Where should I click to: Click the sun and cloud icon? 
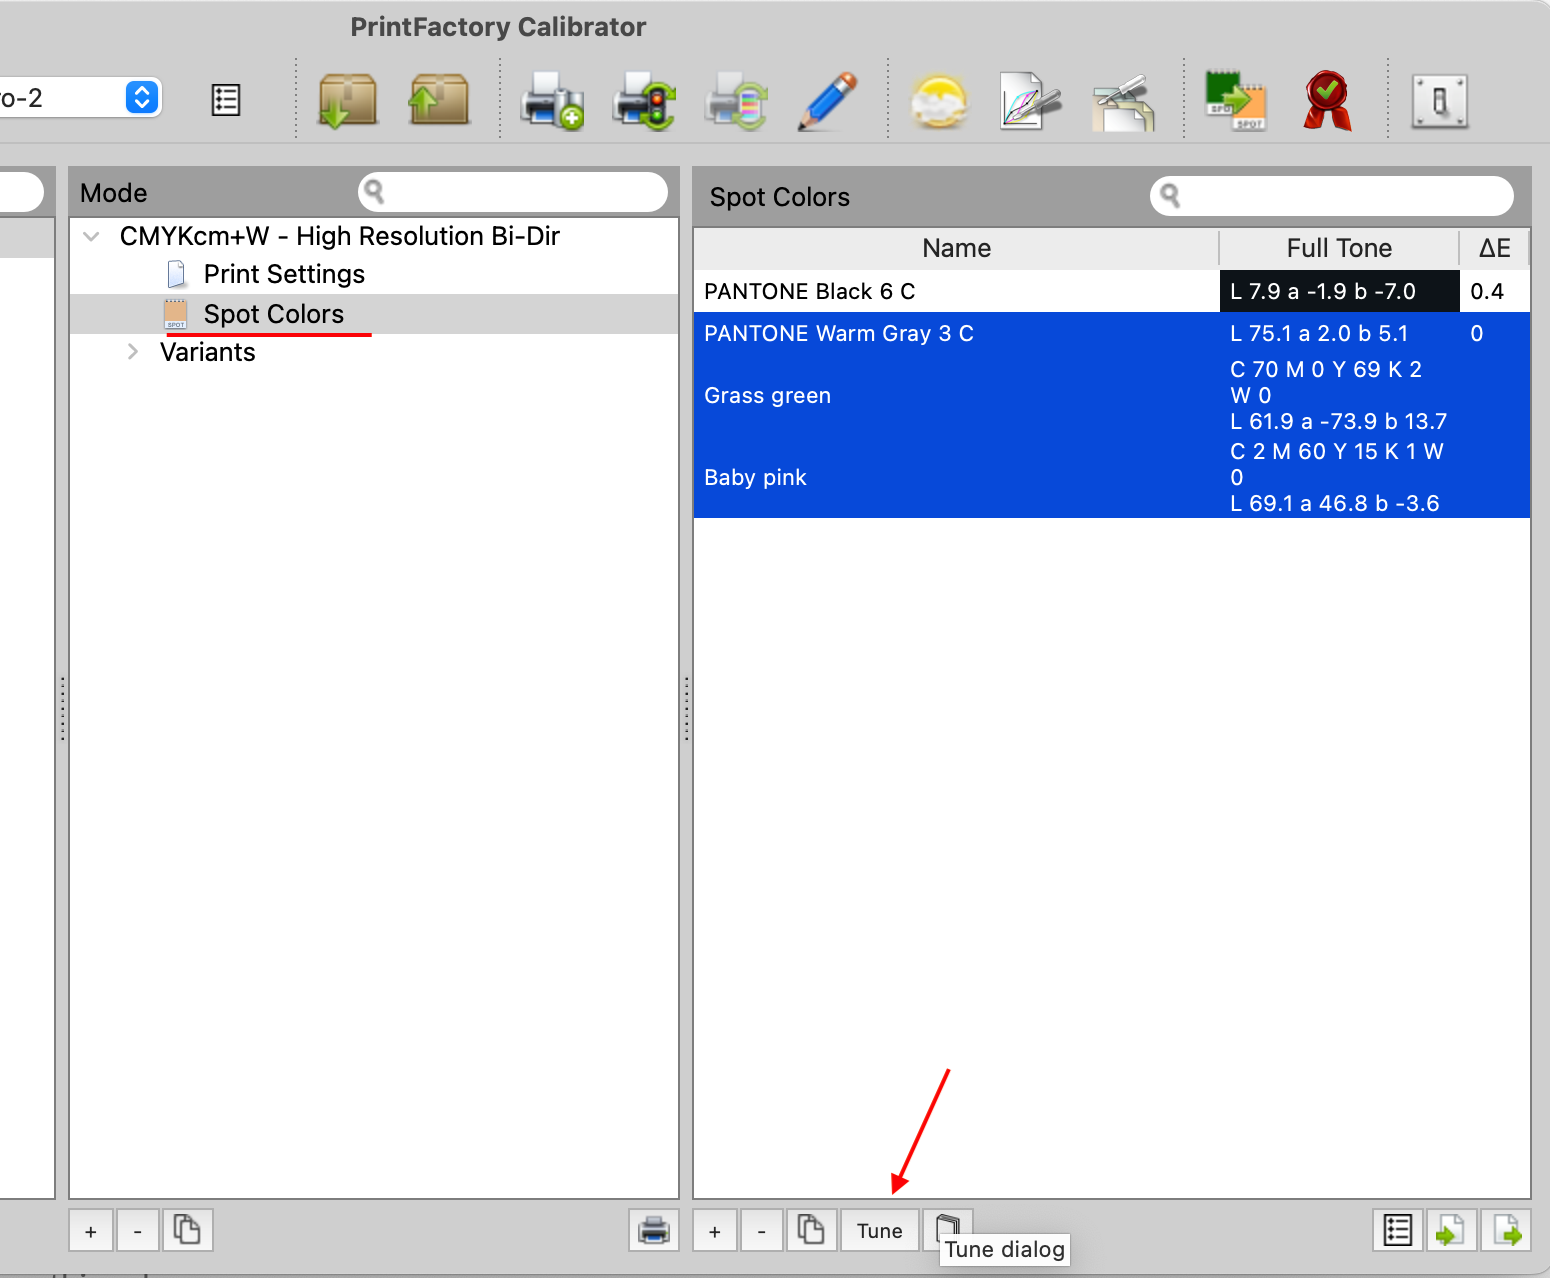939,101
